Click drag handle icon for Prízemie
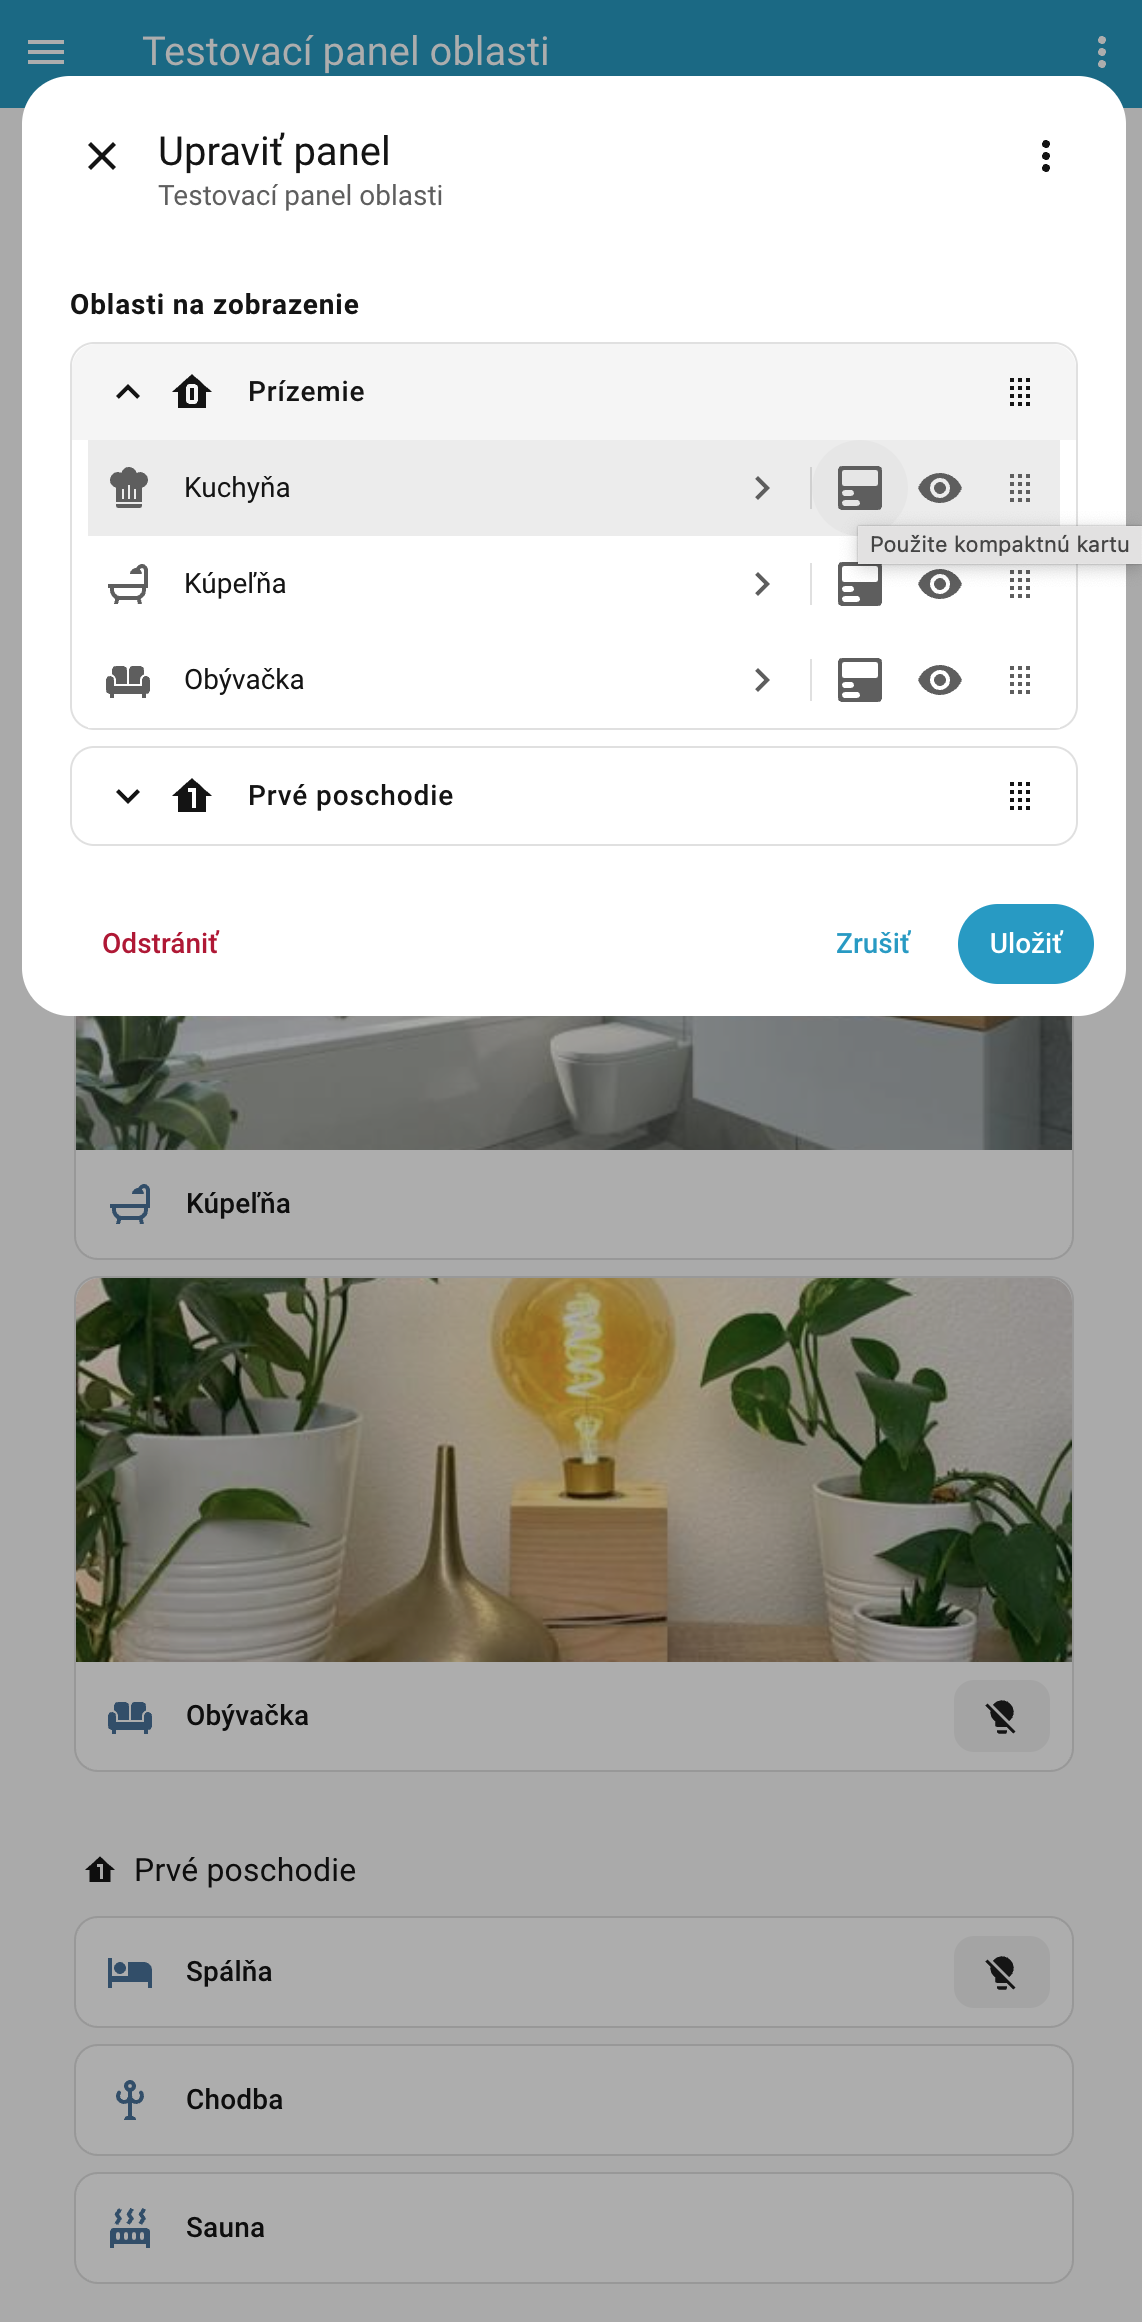This screenshot has width=1142, height=2322. coord(1020,392)
